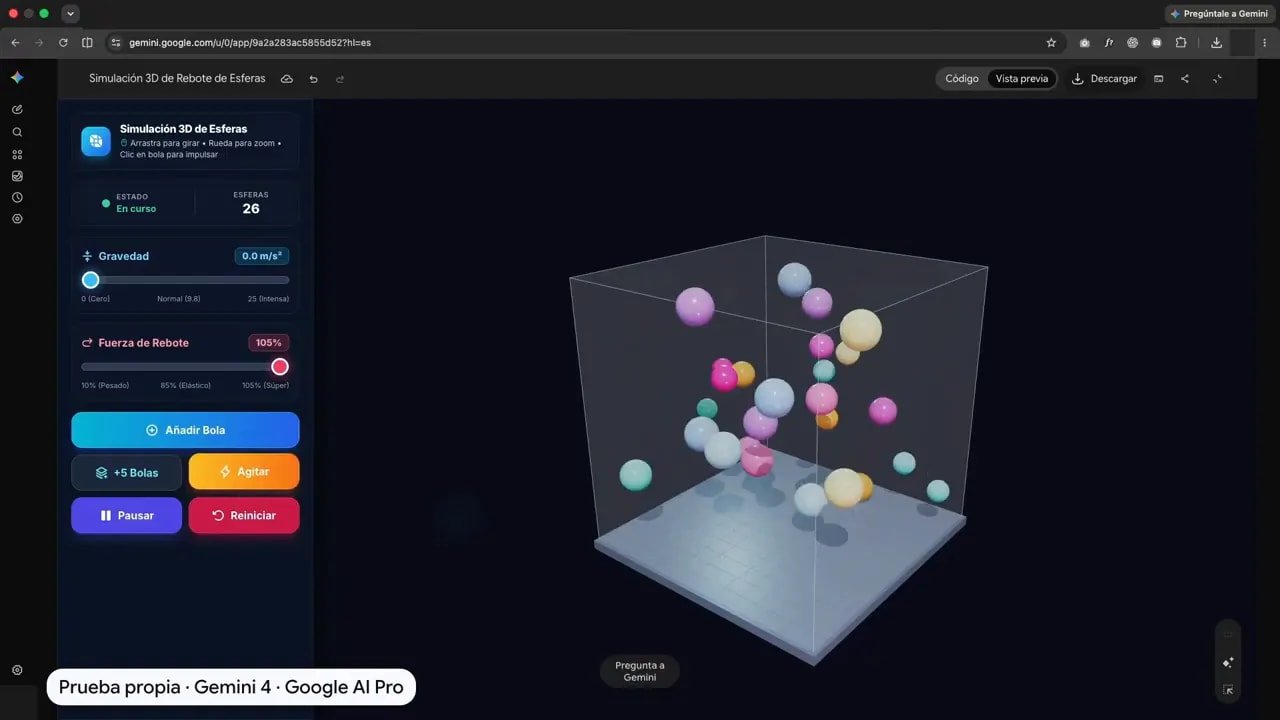Click the En curso status text
This screenshot has height=720, width=1280.
pyautogui.click(x=136, y=209)
